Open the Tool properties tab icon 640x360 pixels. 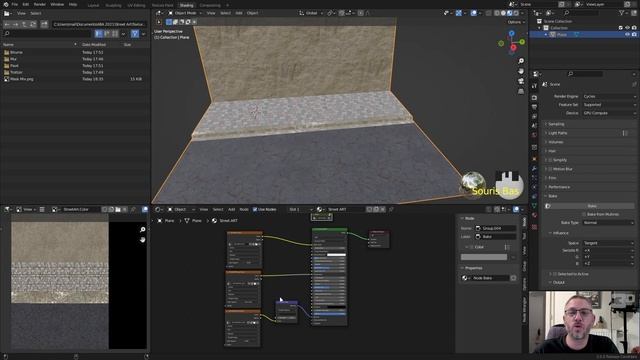tap(534, 86)
